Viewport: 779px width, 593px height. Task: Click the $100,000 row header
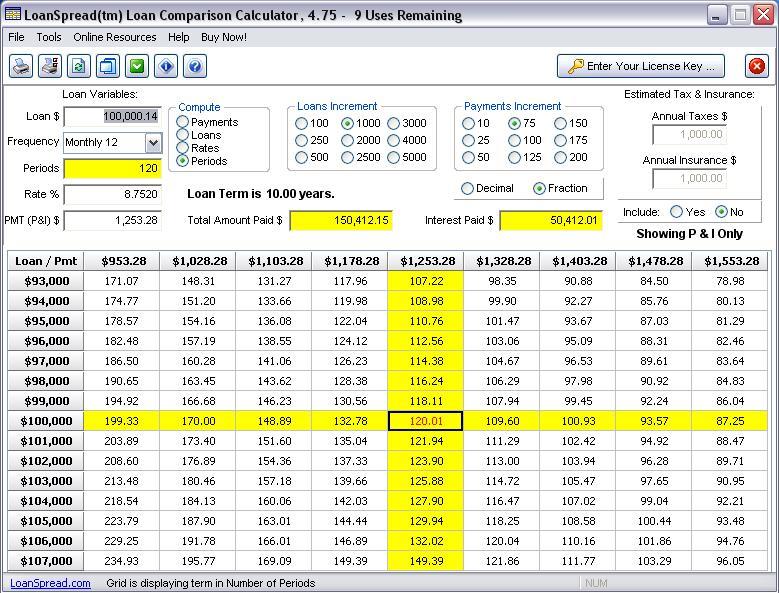point(46,421)
